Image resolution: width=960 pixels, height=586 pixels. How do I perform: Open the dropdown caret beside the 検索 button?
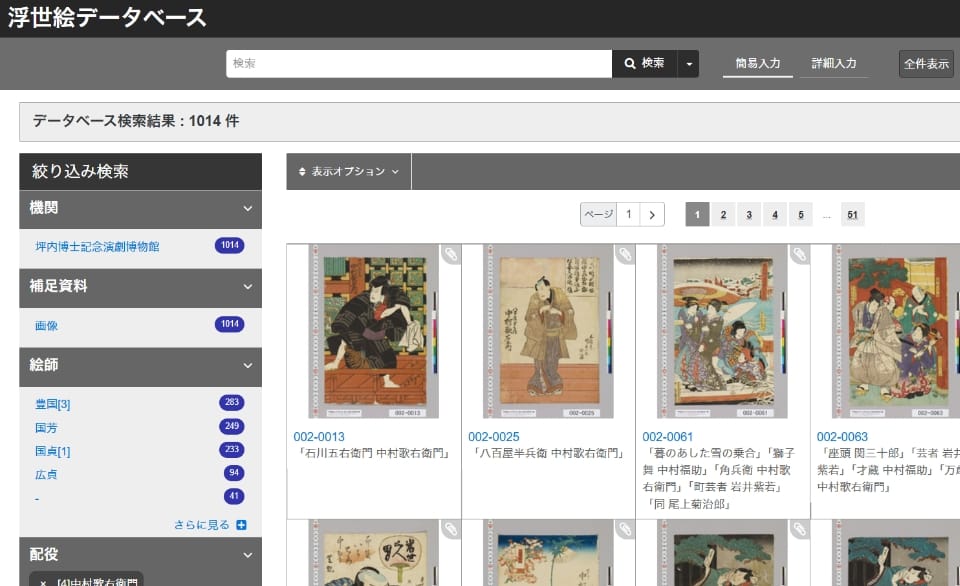pyautogui.click(x=689, y=64)
